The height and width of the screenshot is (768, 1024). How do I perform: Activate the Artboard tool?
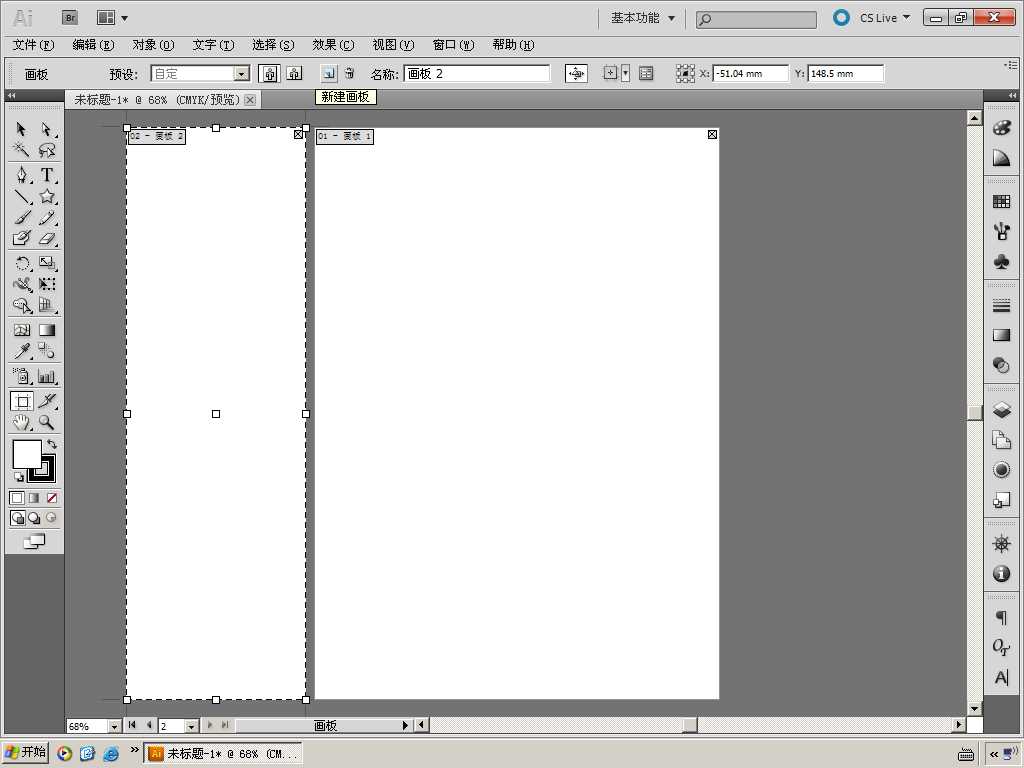[22, 401]
